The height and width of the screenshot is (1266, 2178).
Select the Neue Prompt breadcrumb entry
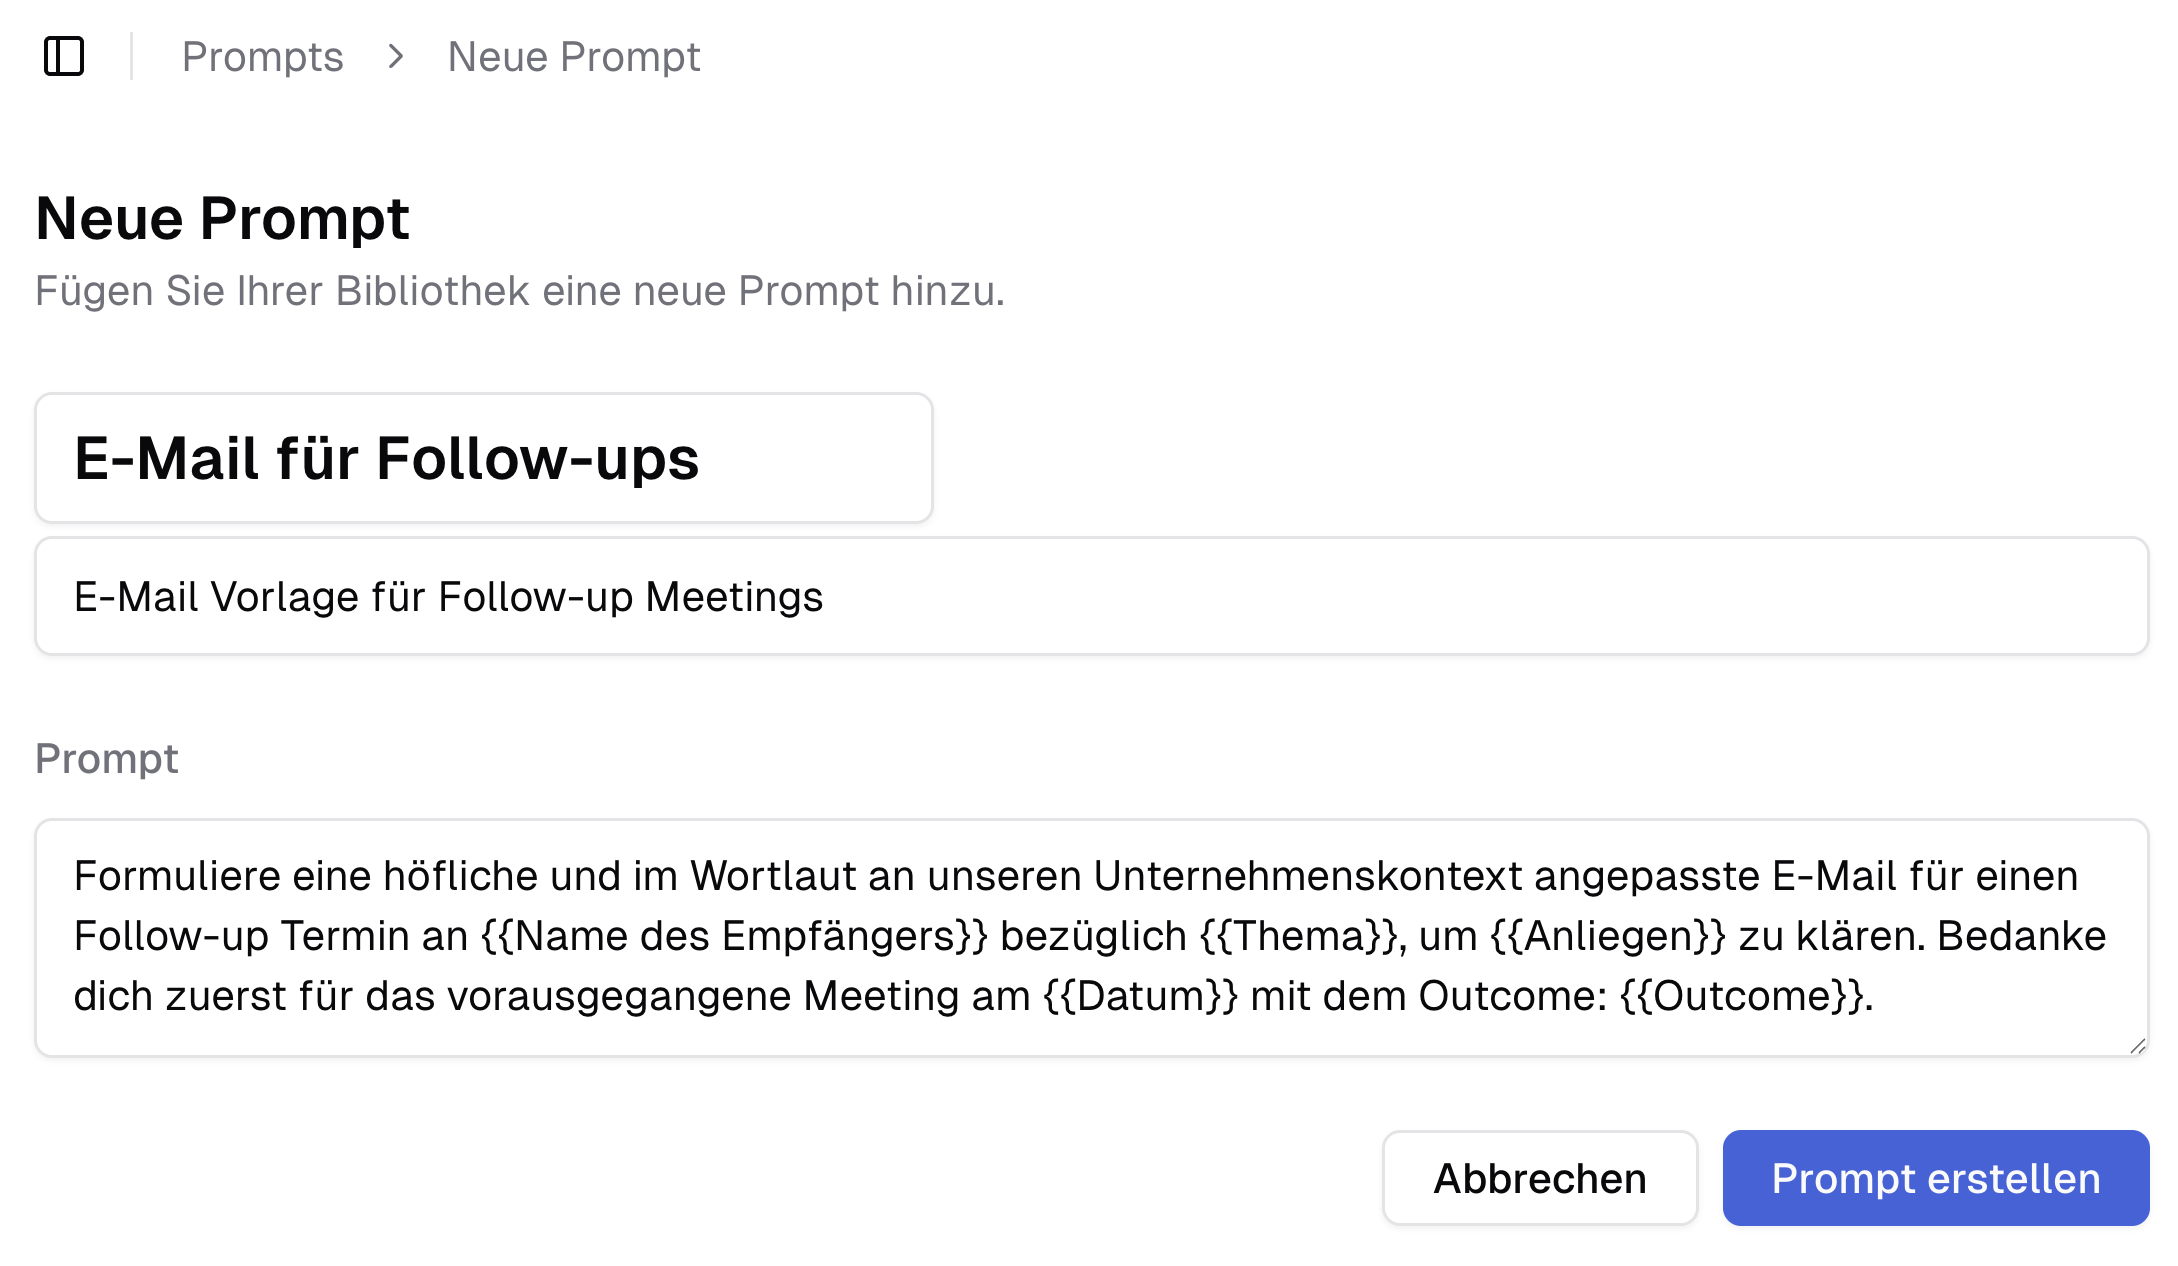(572, 57)
